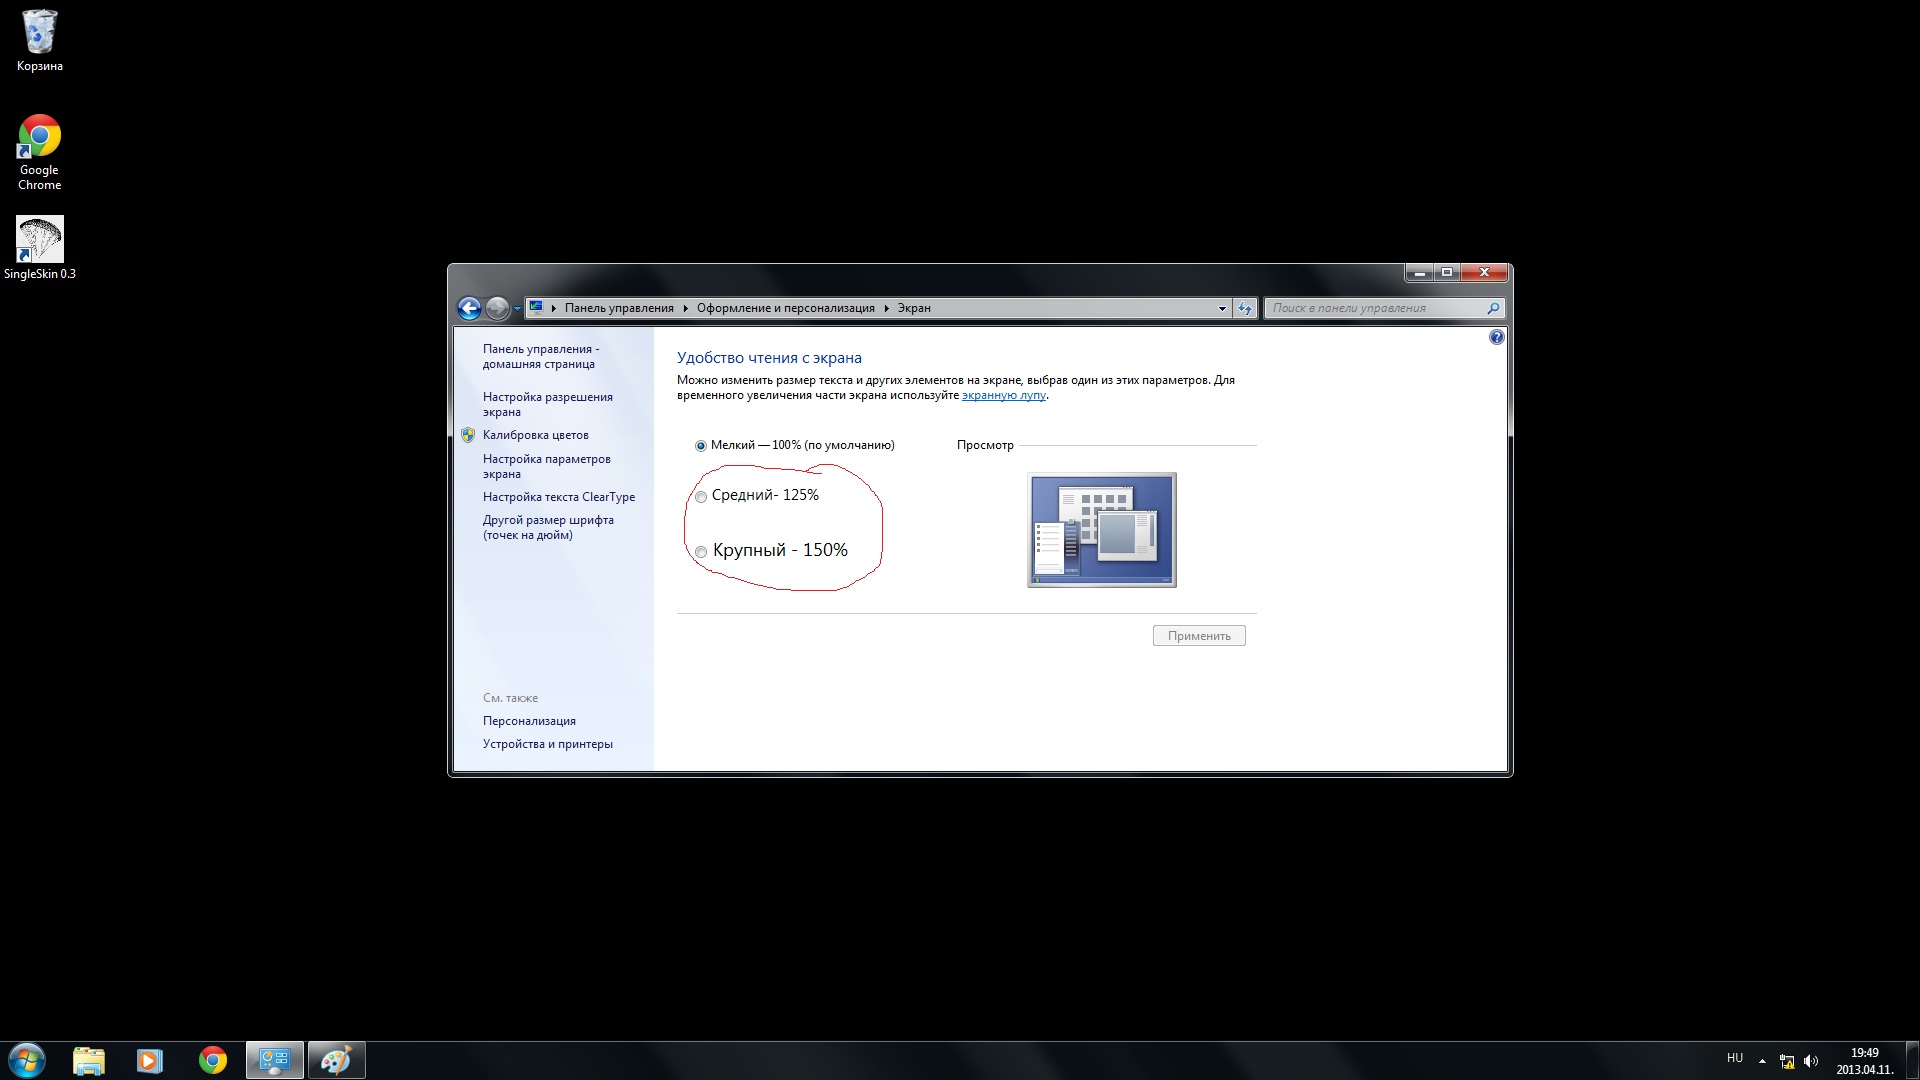
Task: Open Windows Explorer from taskbar
Action: [x=89, y=1060]
